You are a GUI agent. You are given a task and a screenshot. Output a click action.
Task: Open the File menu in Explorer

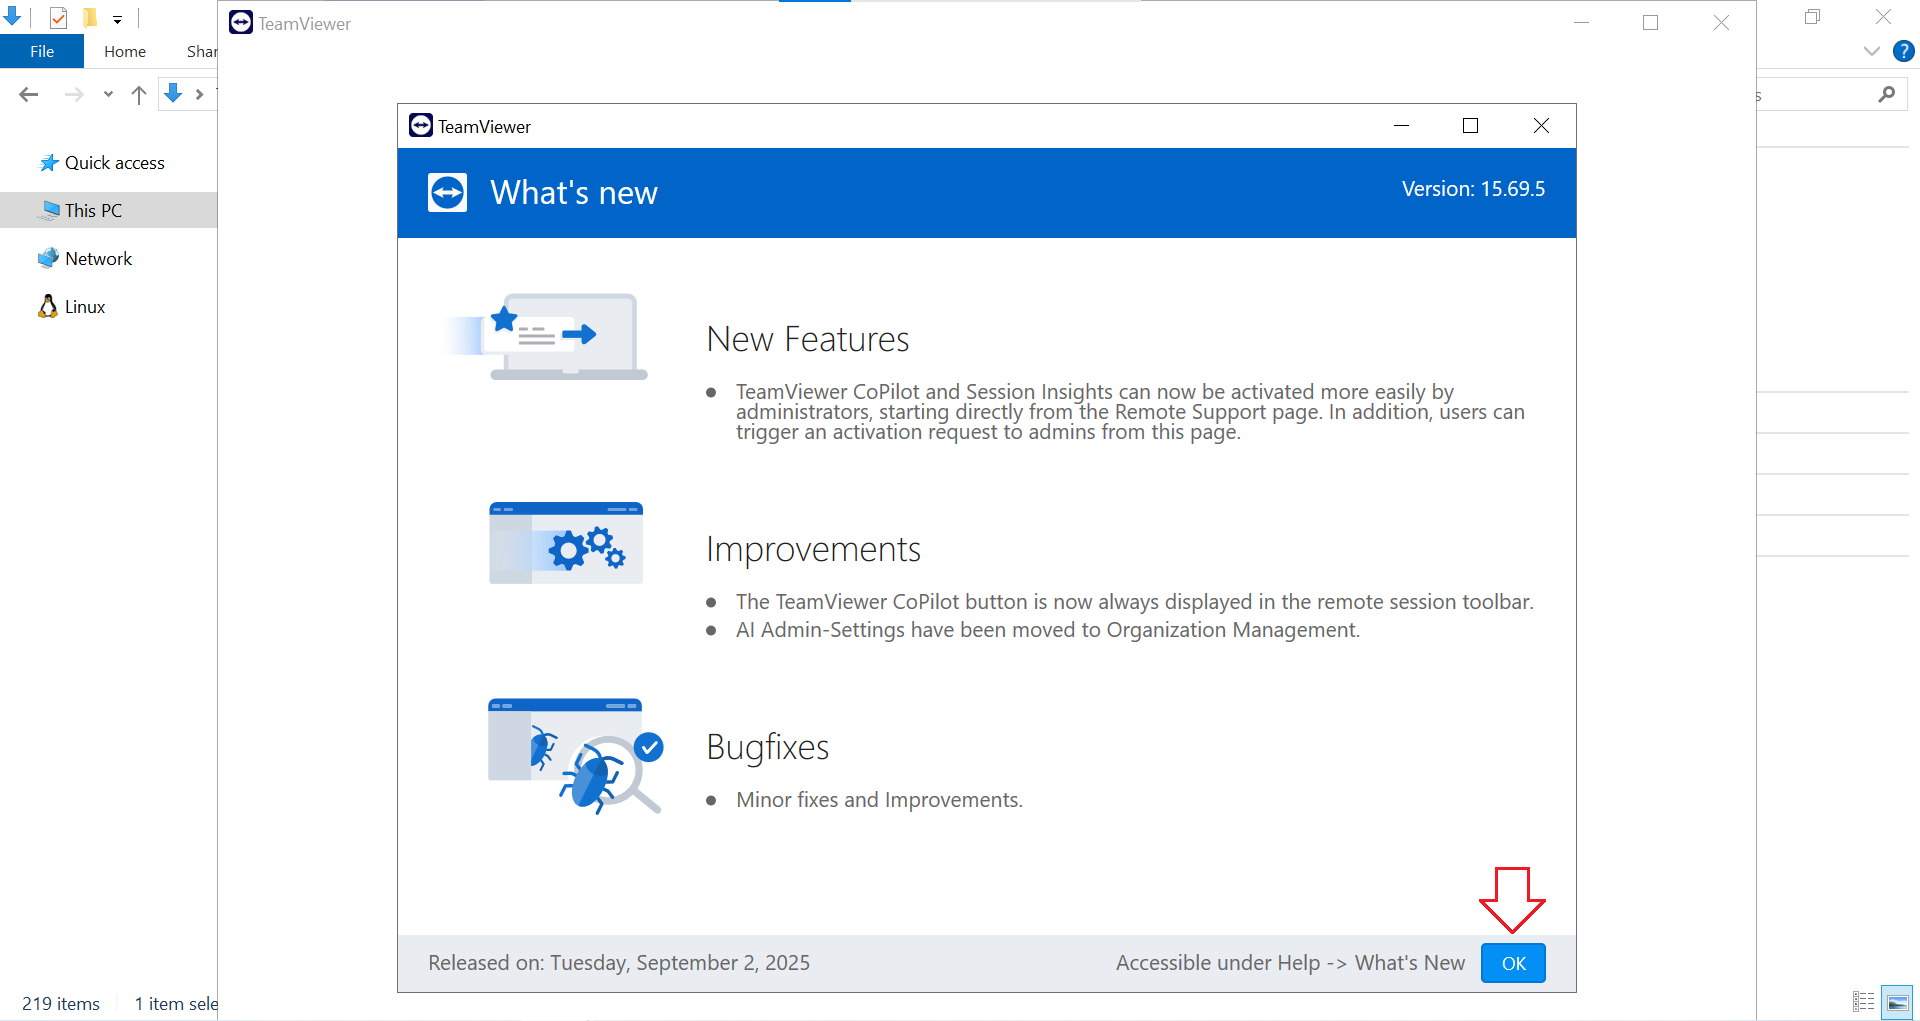[42, 51]
